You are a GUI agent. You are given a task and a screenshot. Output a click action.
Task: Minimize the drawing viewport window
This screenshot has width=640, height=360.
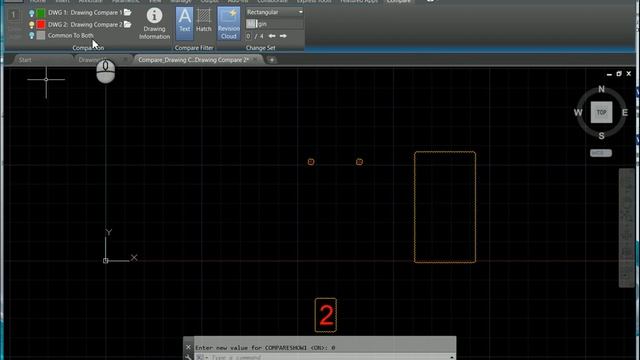point(609,74)
